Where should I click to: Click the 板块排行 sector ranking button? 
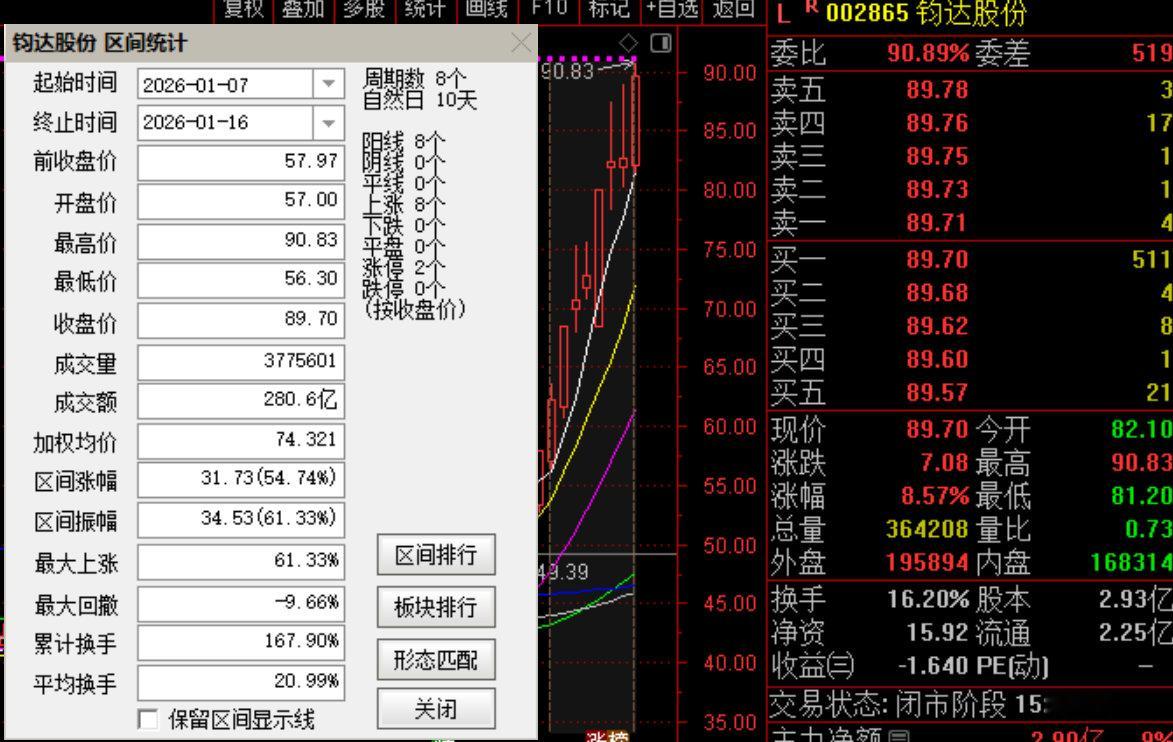tap(437, 604)
